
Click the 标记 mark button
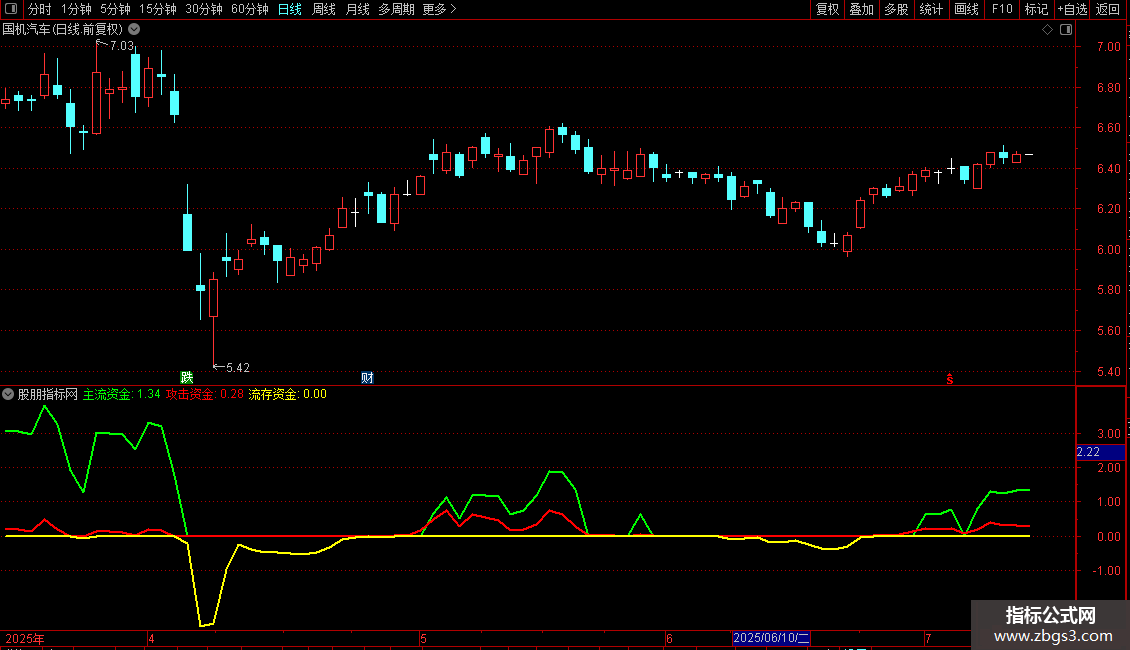click(1036, 9)
